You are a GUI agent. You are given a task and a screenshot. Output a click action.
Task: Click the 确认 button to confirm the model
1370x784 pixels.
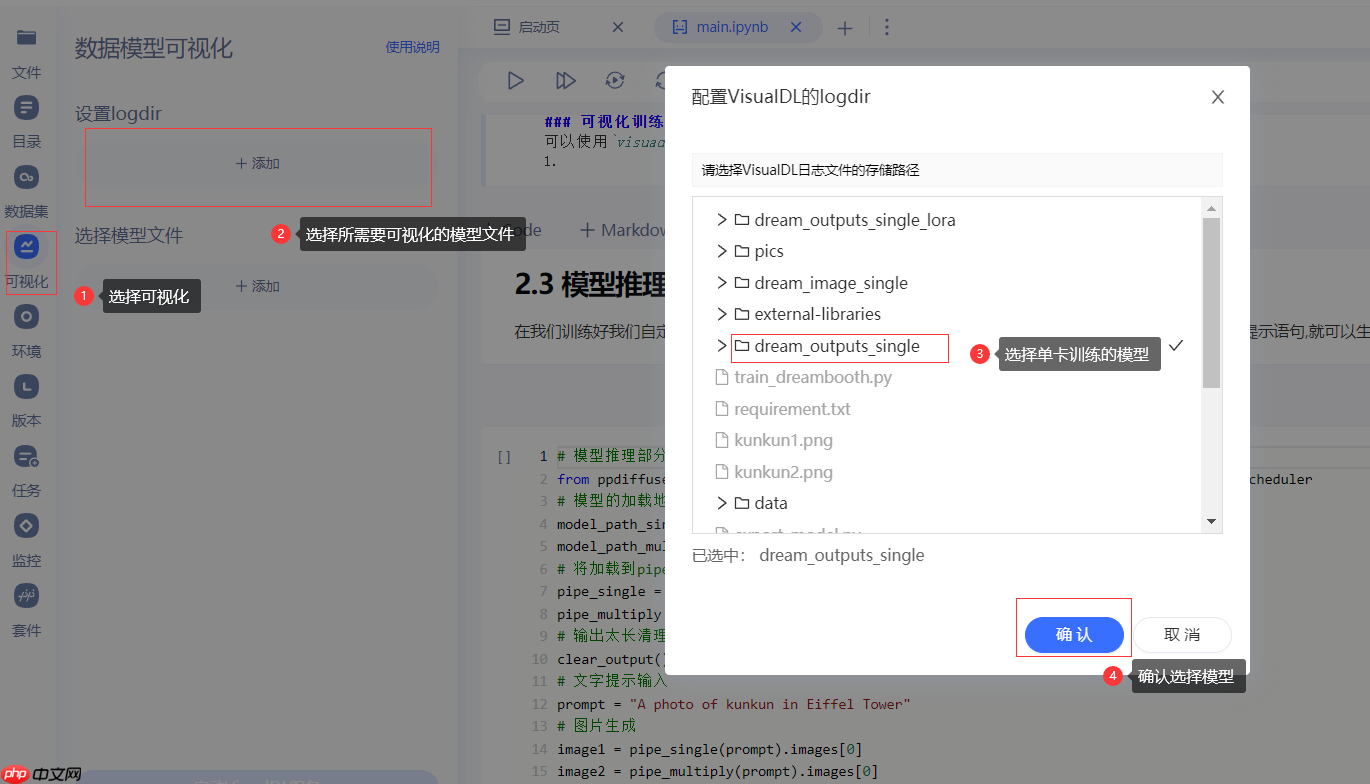(x=1073, y=634)
